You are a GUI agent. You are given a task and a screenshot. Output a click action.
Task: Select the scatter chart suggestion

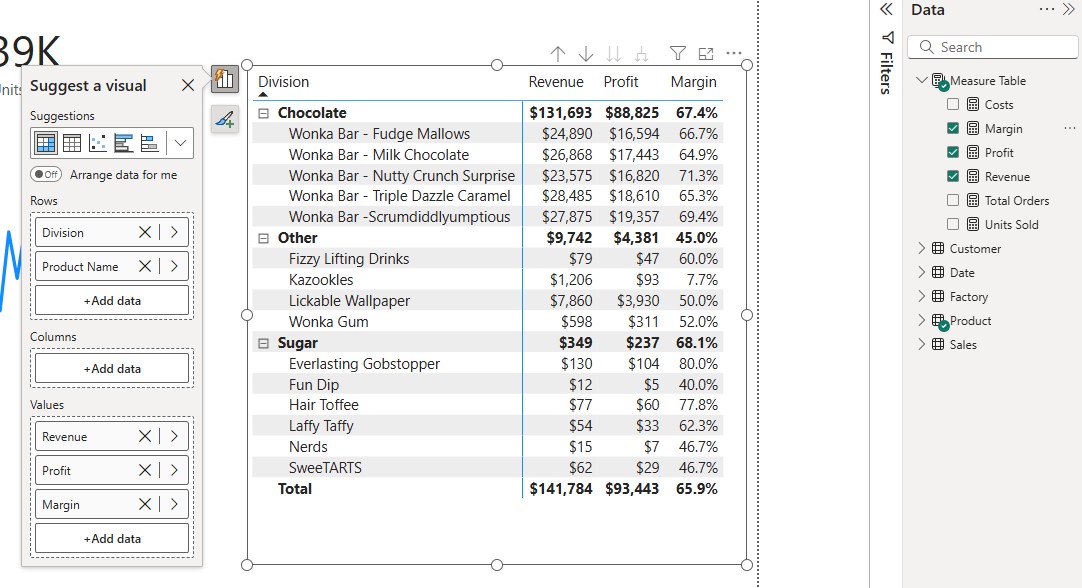click(x=98, y=143)
